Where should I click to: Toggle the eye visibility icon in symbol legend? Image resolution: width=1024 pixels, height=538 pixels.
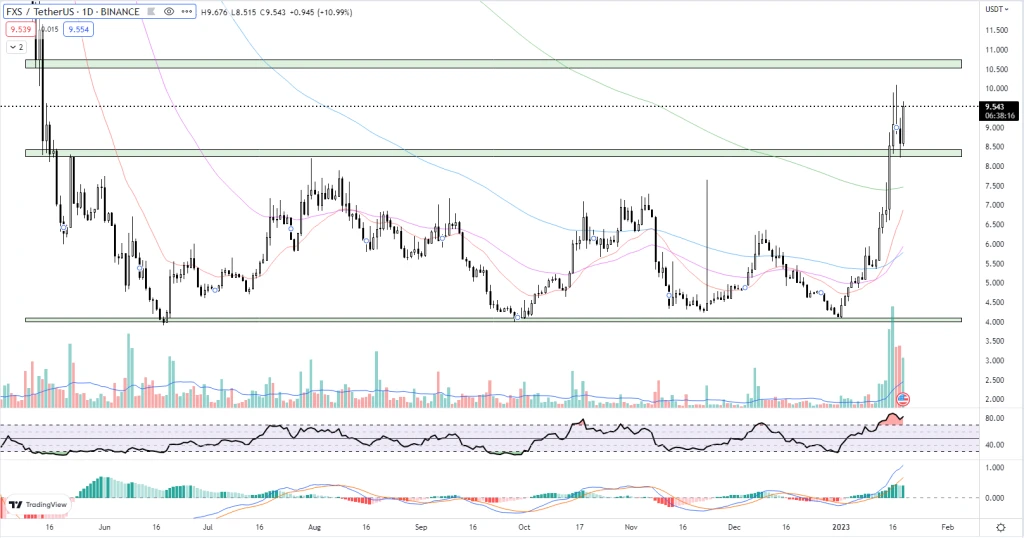tap(169, 12)
